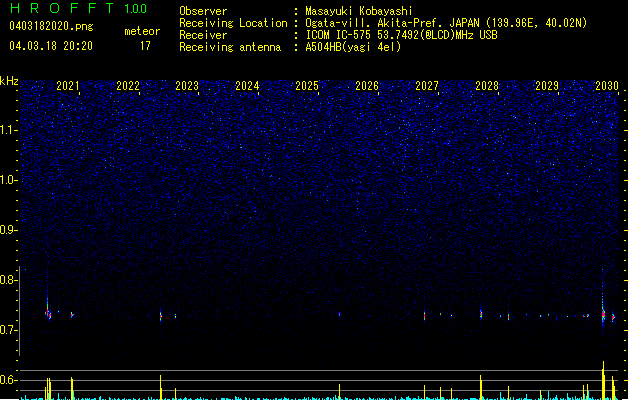Select antenna A504HB(yagi 4el) text

tap(353, 47)
